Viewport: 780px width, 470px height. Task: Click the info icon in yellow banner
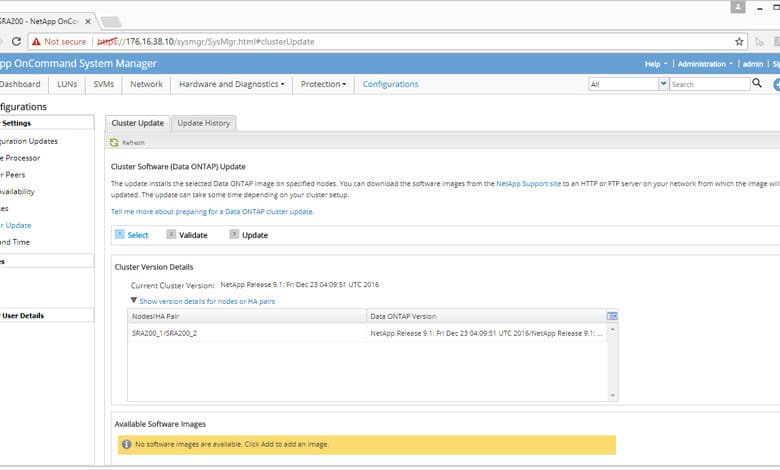point(126,444)
